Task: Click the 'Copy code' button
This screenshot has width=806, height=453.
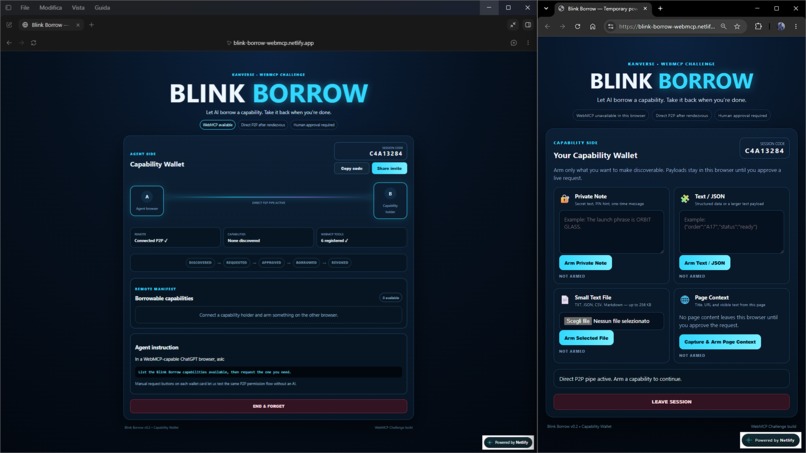Action: tap(352, 168)
